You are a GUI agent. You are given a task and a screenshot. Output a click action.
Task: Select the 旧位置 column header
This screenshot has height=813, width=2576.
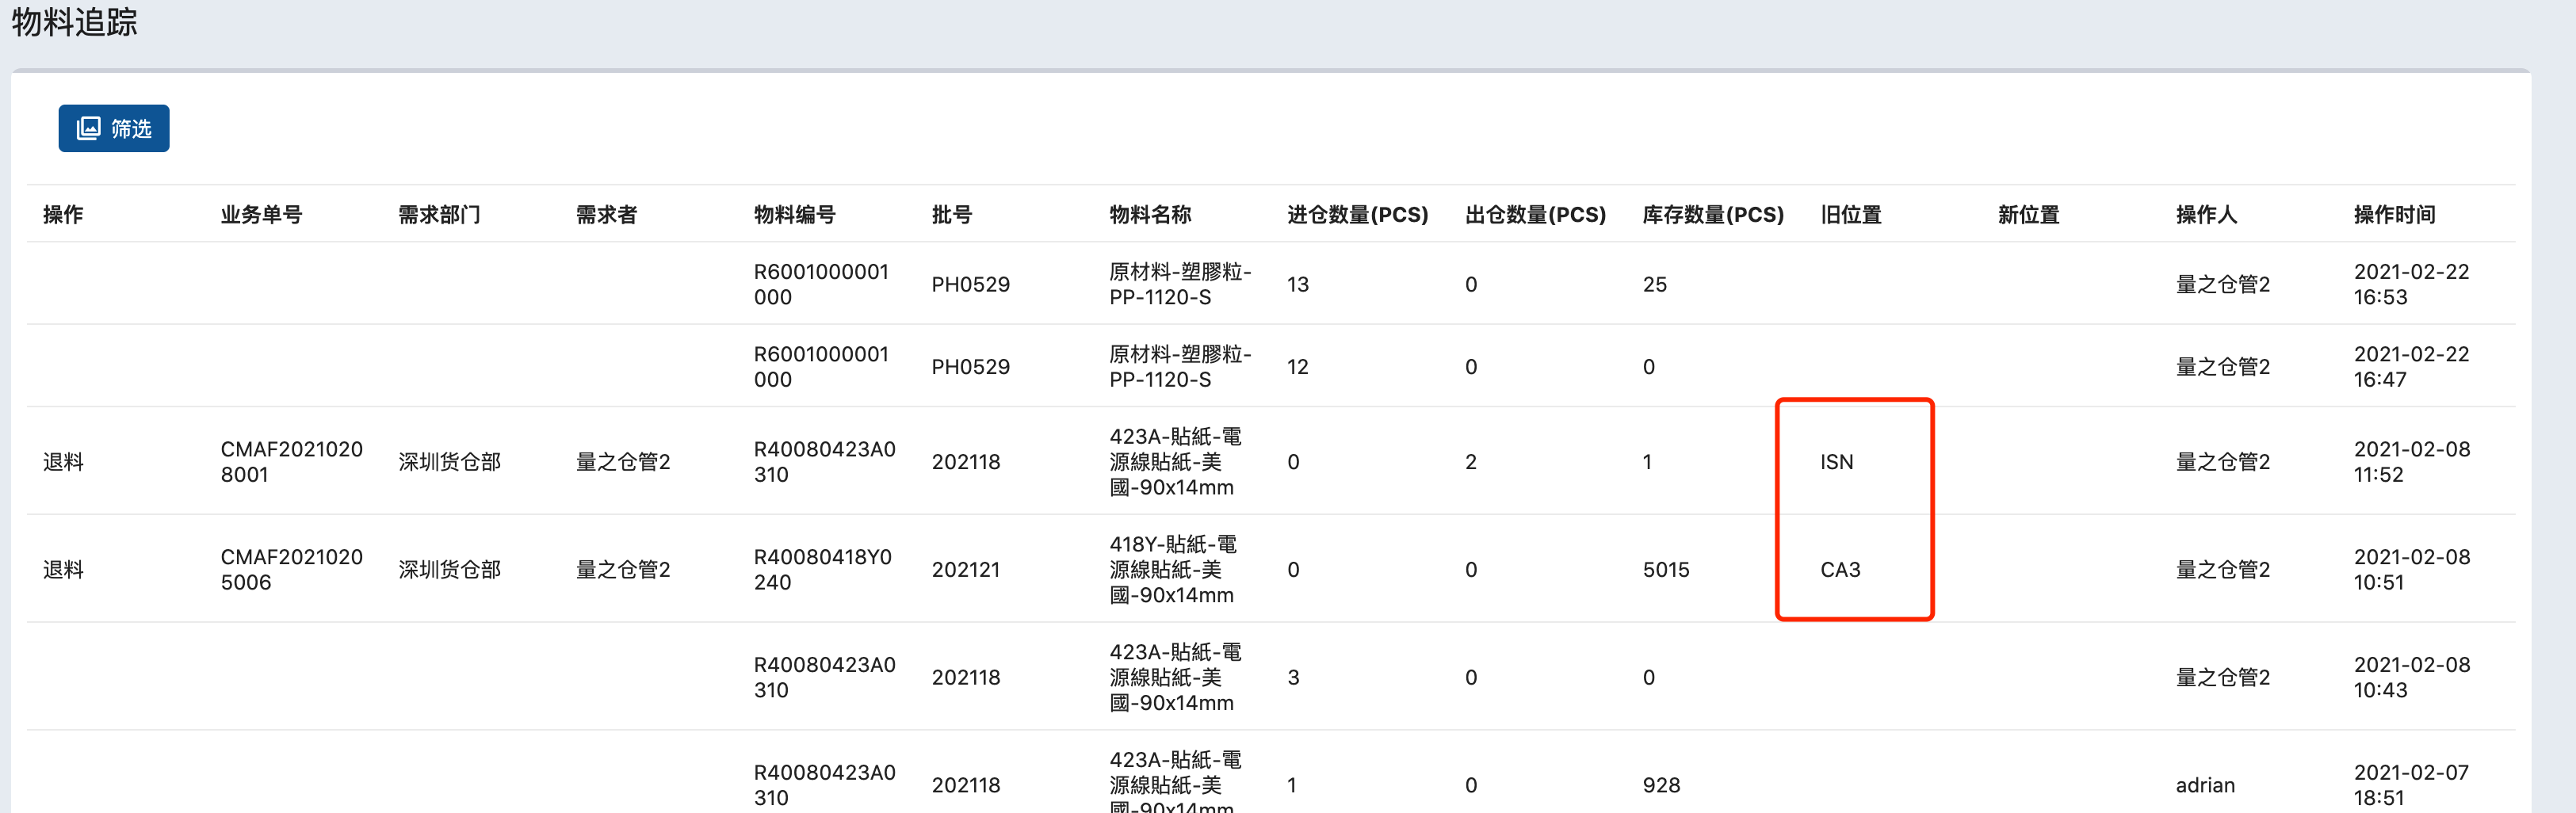1850,214
